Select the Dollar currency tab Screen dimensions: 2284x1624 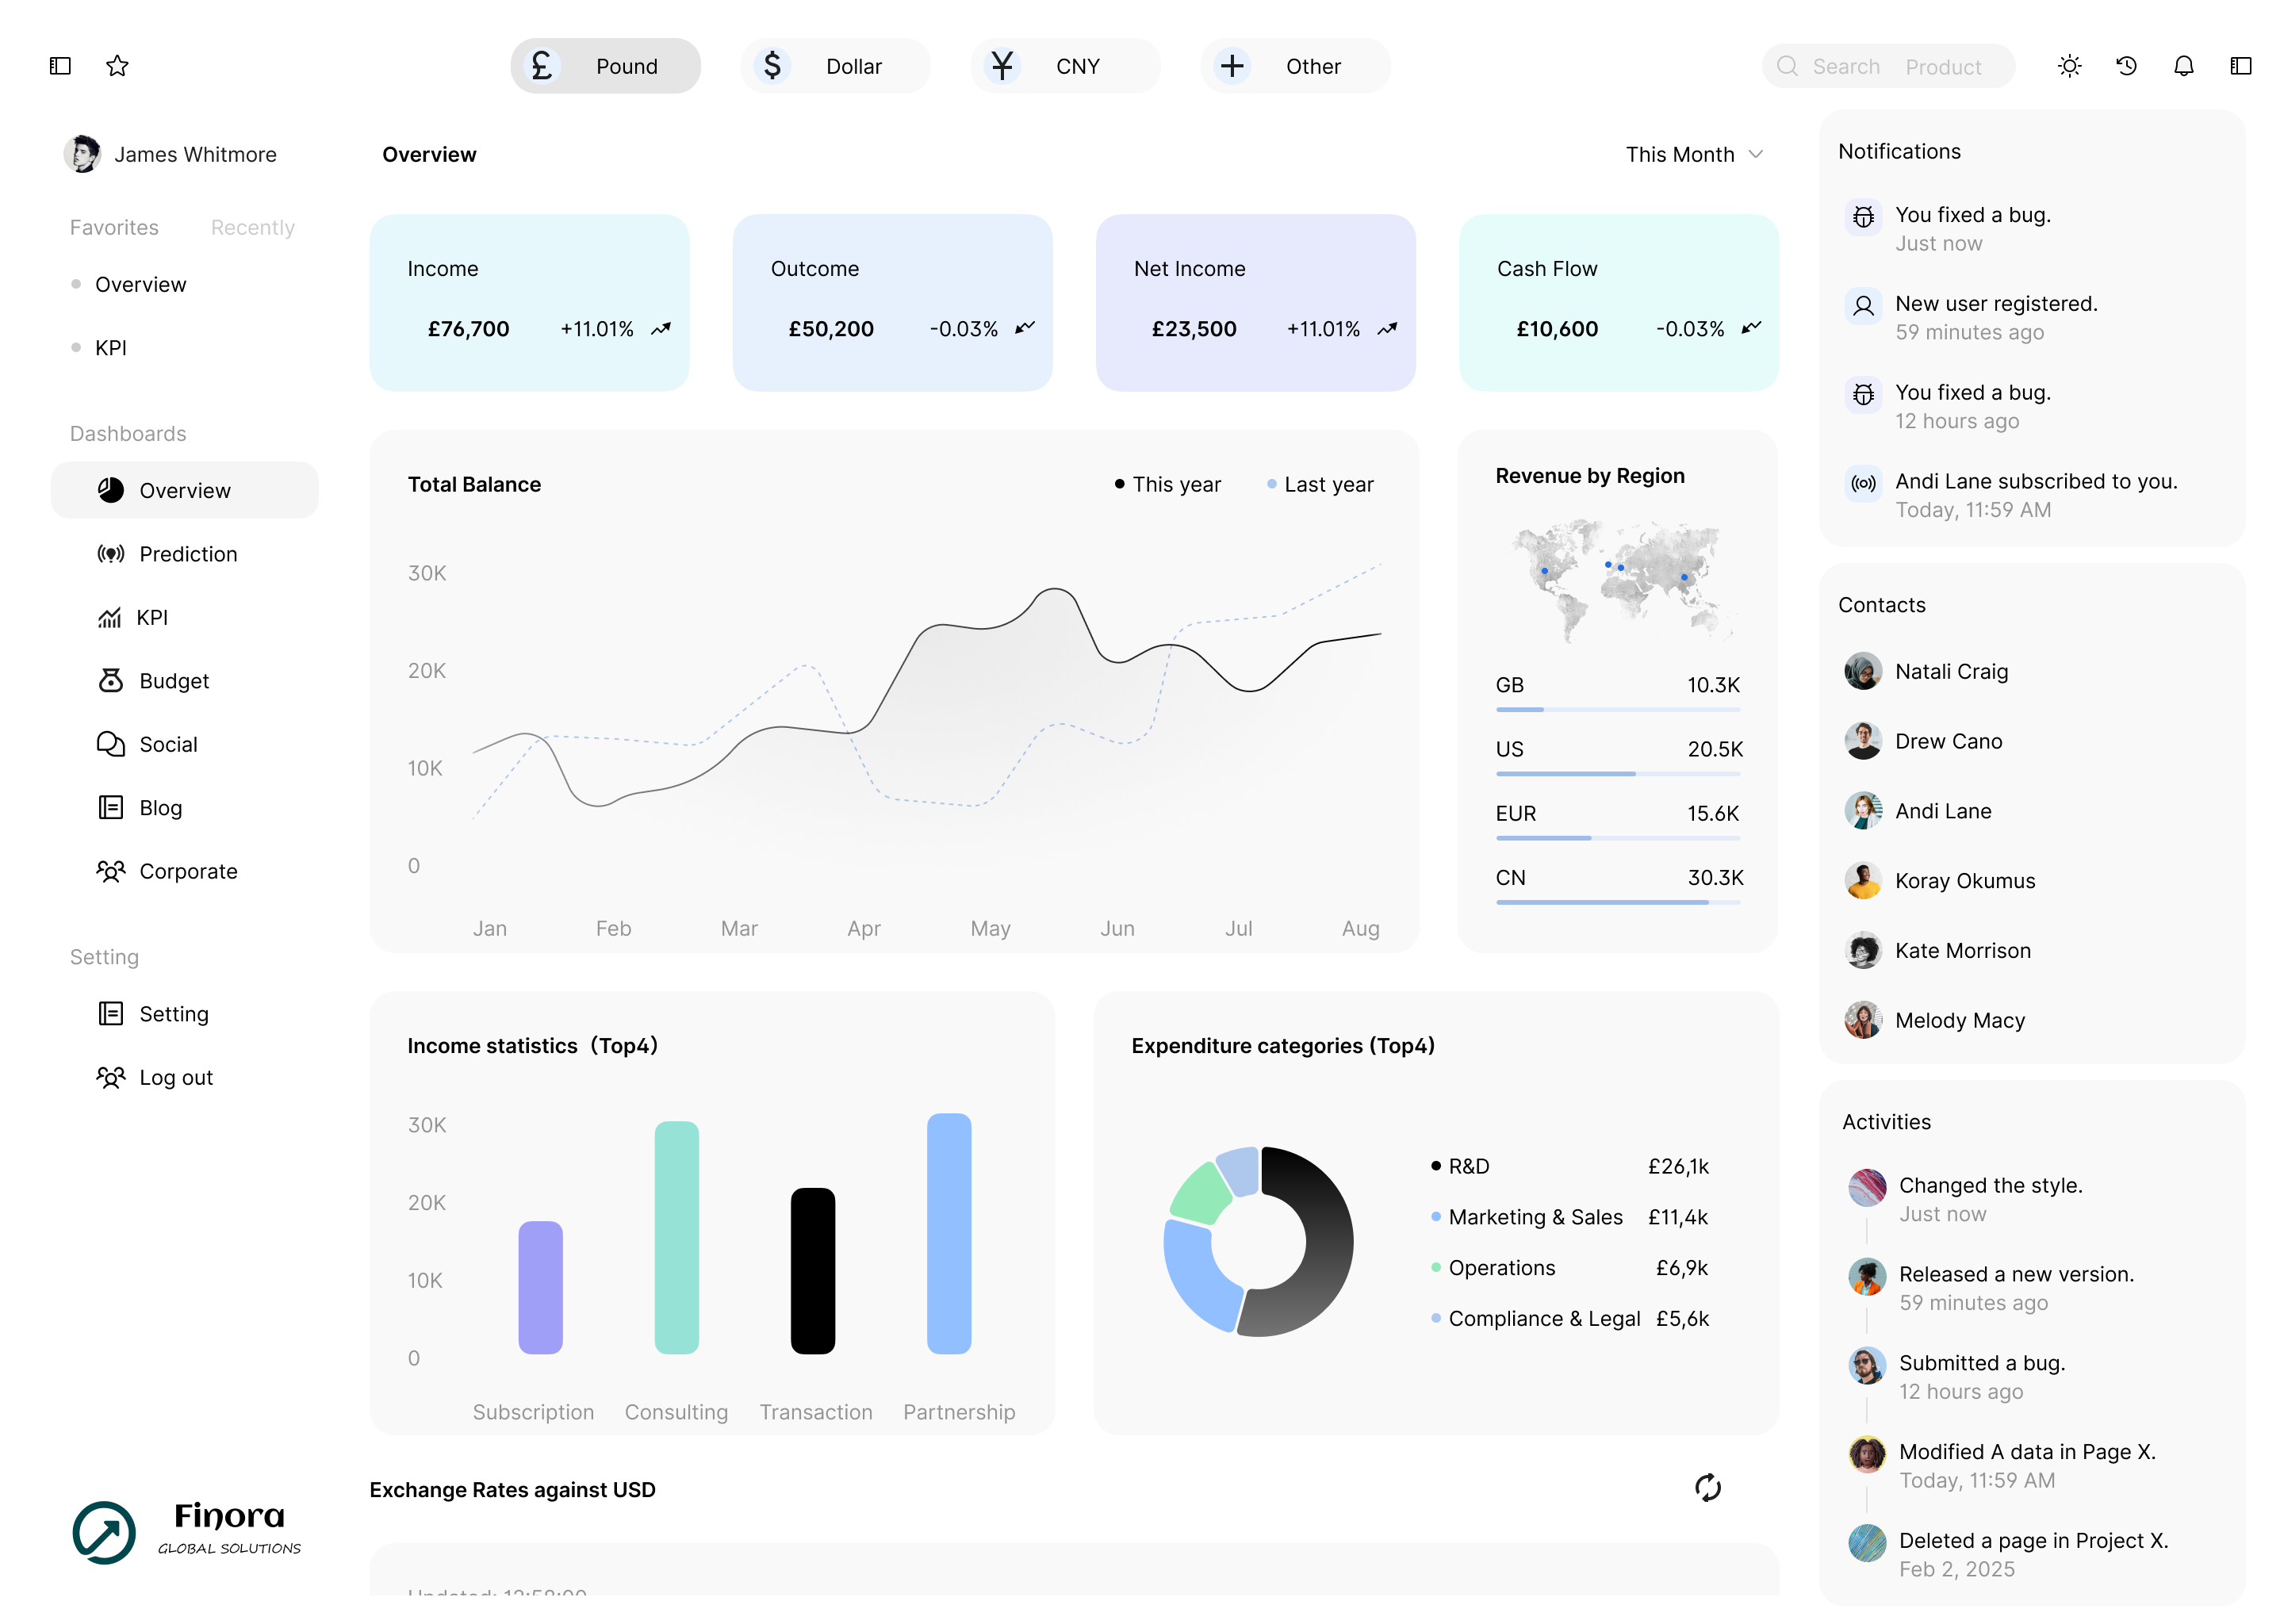(834, 66)
